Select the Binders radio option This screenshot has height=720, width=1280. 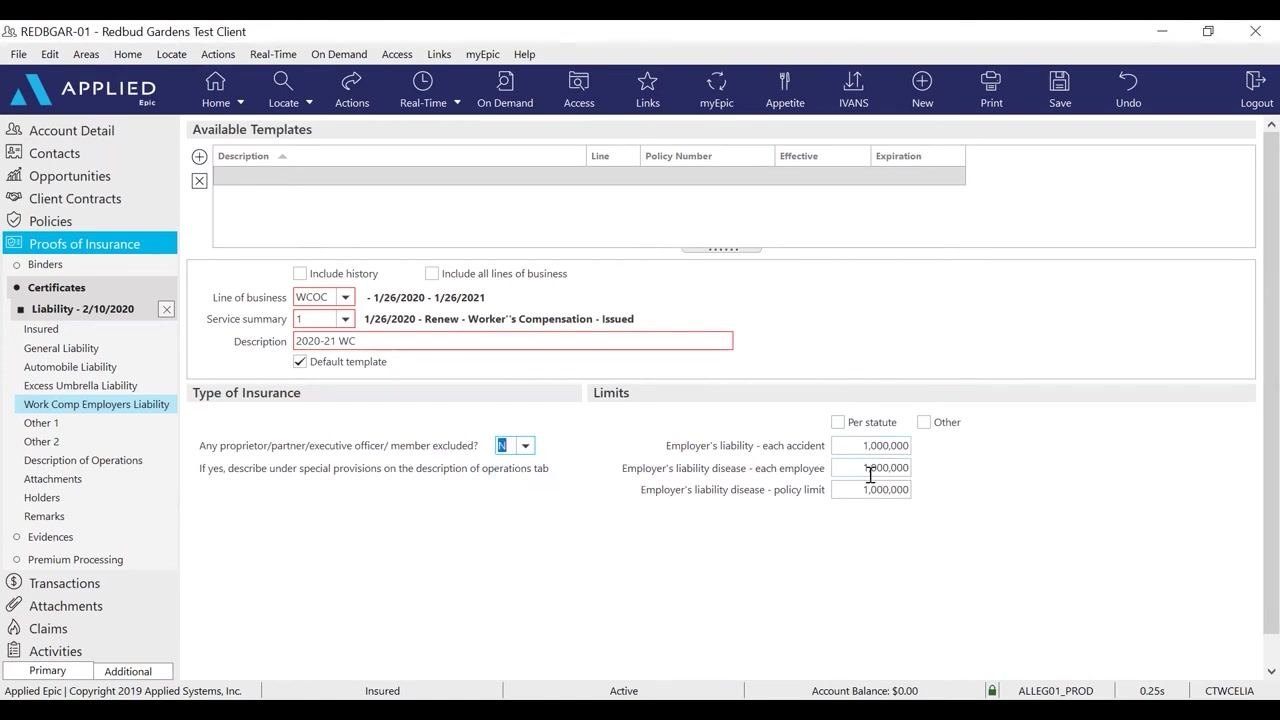click(17, 265)
